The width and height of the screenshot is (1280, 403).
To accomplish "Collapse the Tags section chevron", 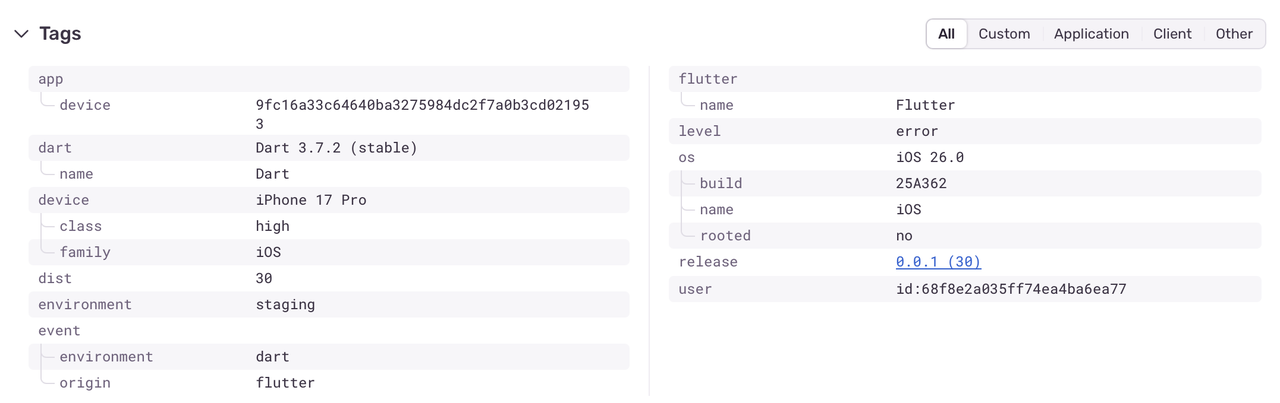I will click(21, 34).
